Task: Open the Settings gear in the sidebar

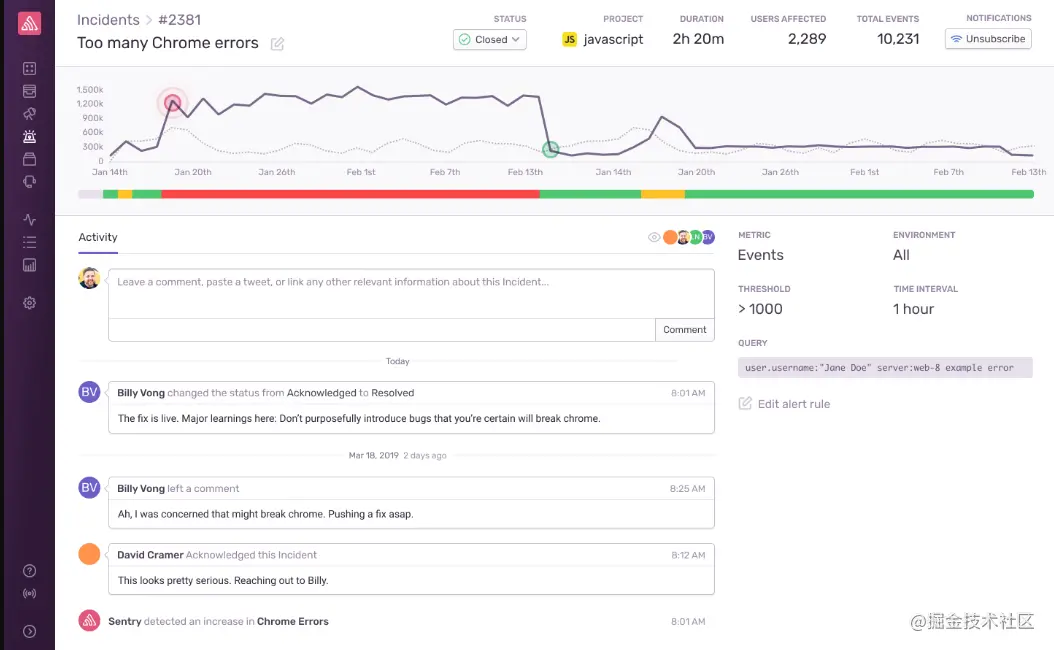Action: pos(29,303)
